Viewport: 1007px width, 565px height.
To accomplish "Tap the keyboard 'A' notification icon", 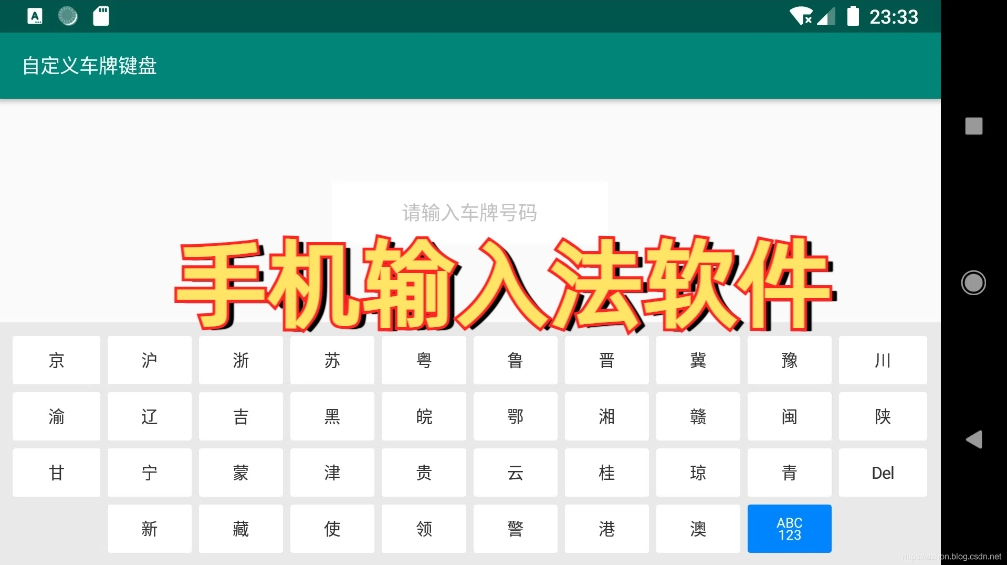I will pyautogui.click(x=35, y=16).
